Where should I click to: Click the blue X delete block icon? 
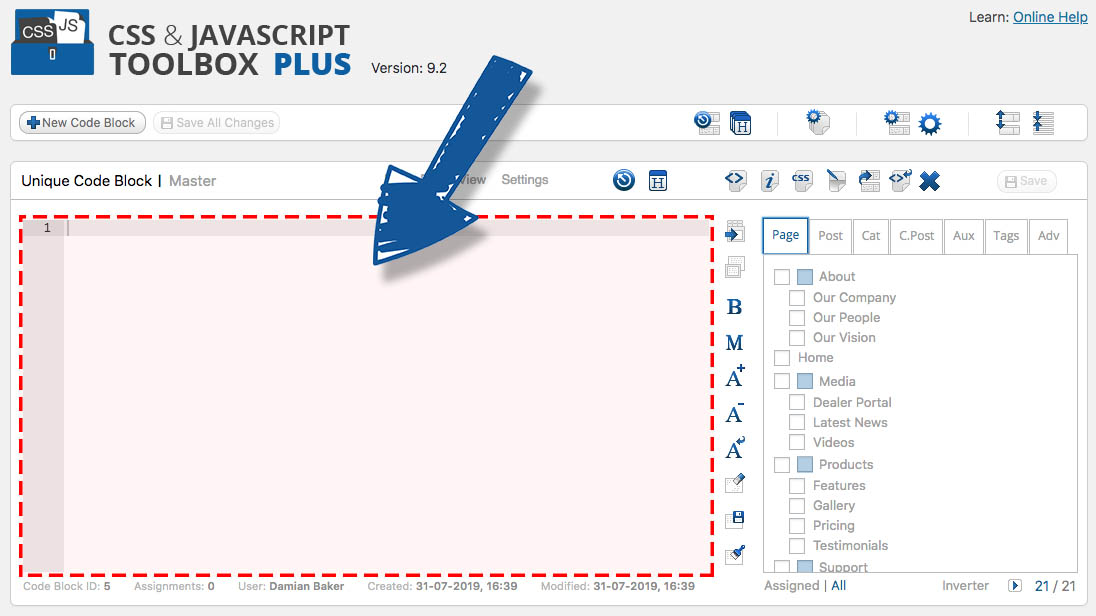(929, 181)
